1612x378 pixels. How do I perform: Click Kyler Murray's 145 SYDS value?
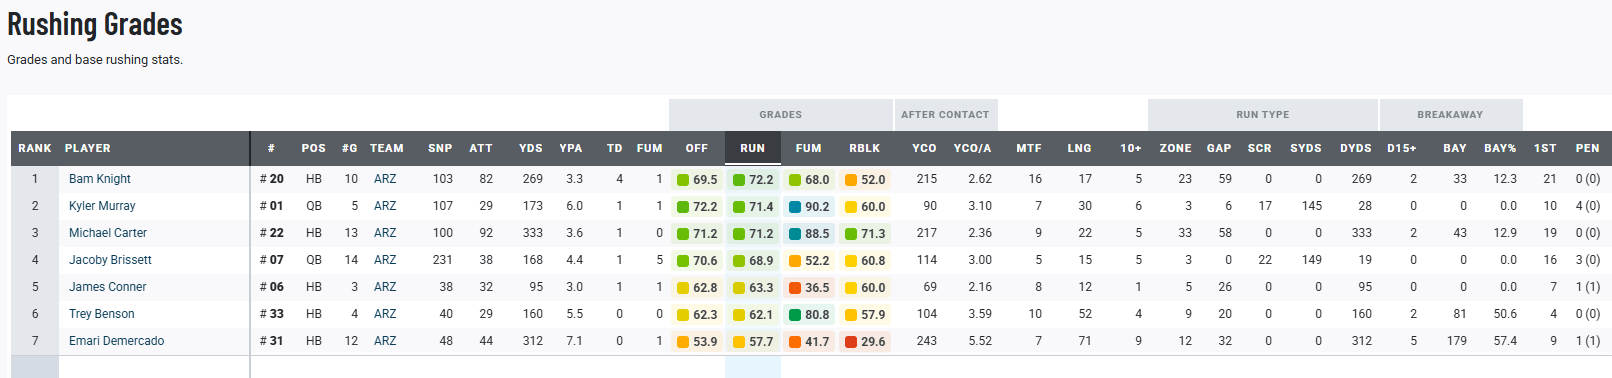[x=1312, y=206]
